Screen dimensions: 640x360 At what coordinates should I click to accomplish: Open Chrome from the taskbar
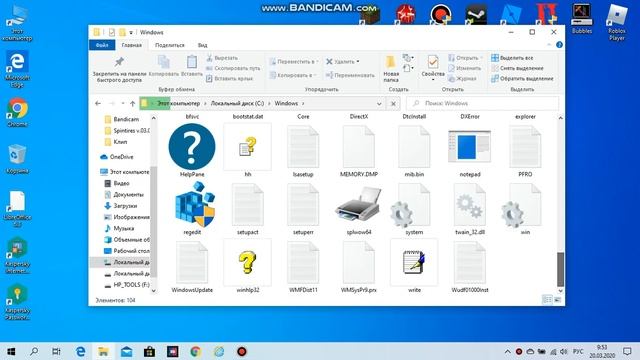point(196,351)
